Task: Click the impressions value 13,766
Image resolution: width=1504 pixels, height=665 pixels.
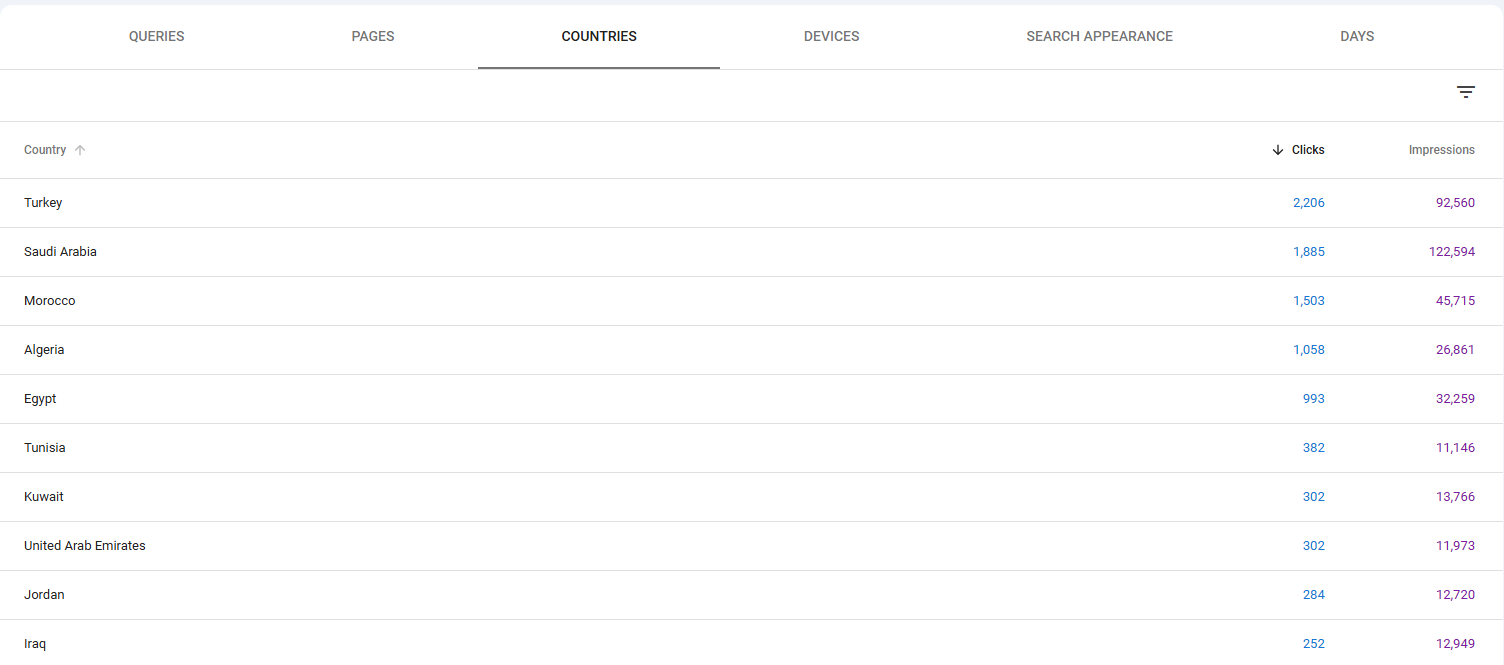Action: (1455, 497)
